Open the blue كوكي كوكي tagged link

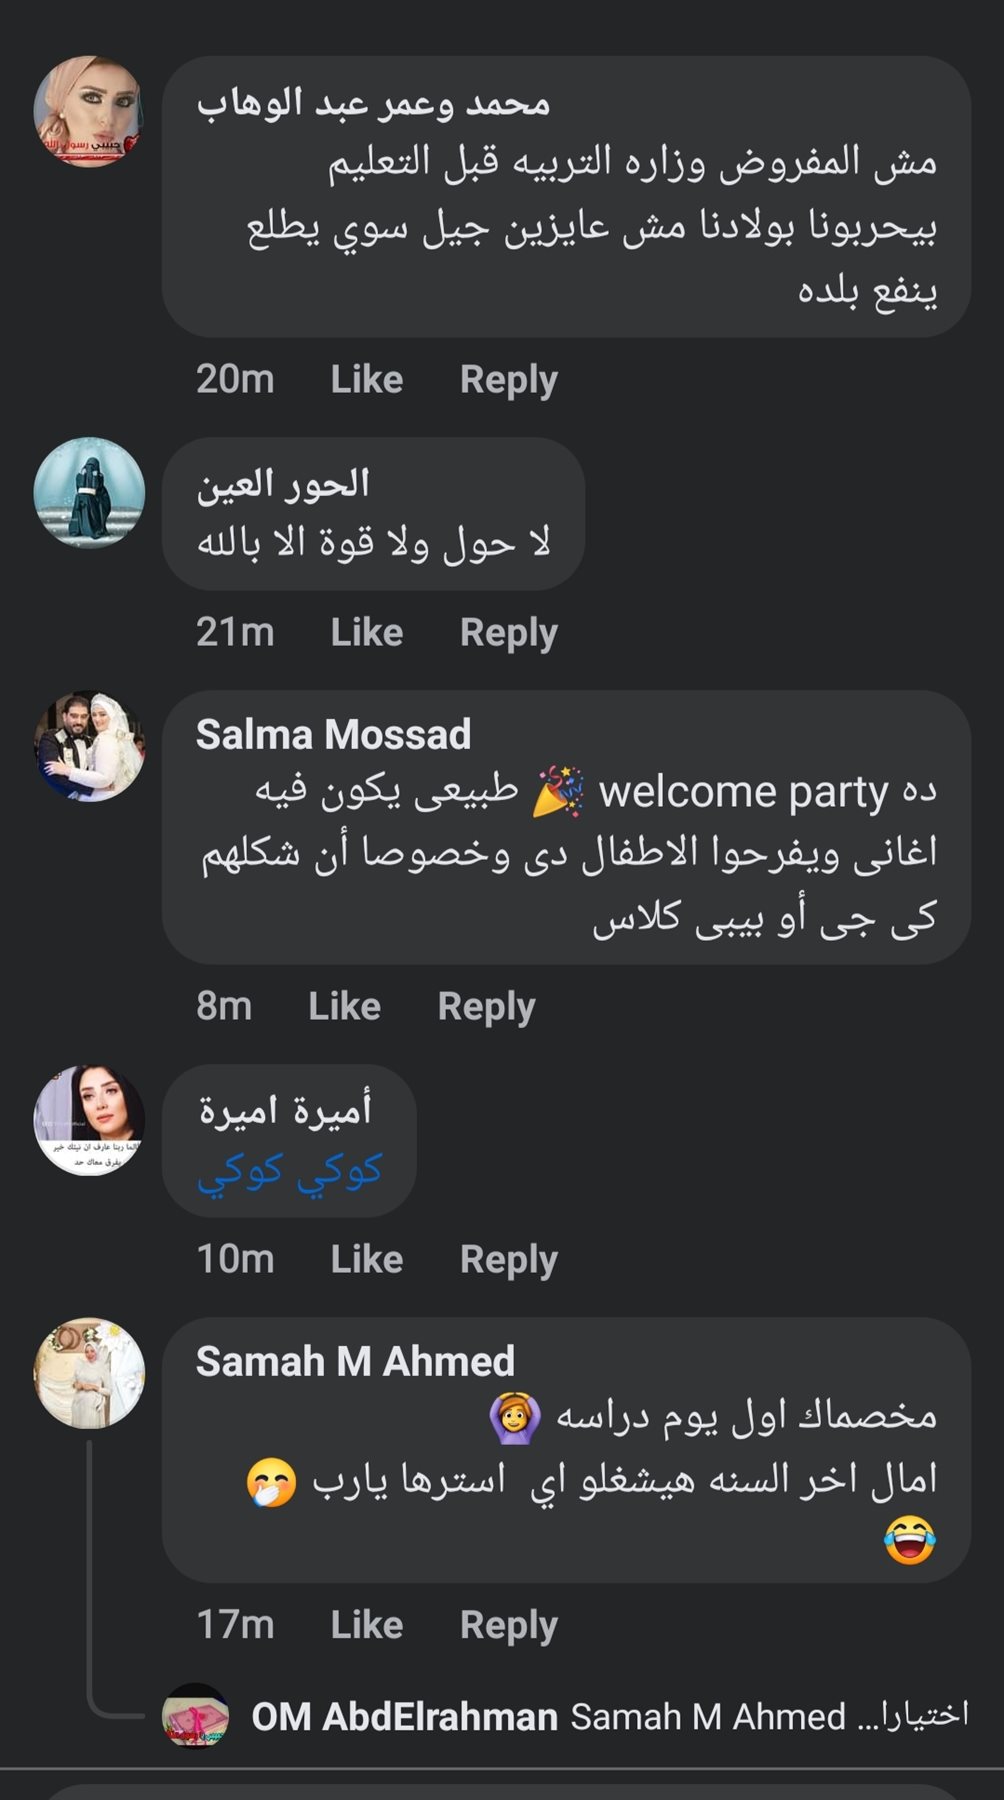289,1171
